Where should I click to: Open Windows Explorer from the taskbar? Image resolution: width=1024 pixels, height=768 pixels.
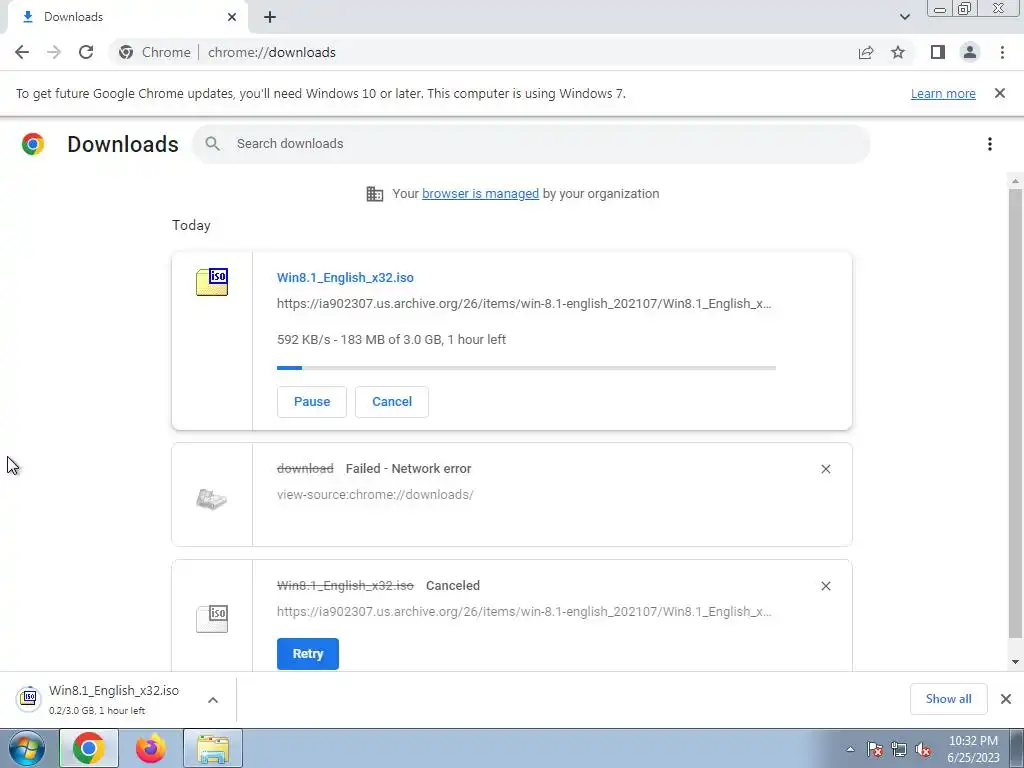pos(213,748)
